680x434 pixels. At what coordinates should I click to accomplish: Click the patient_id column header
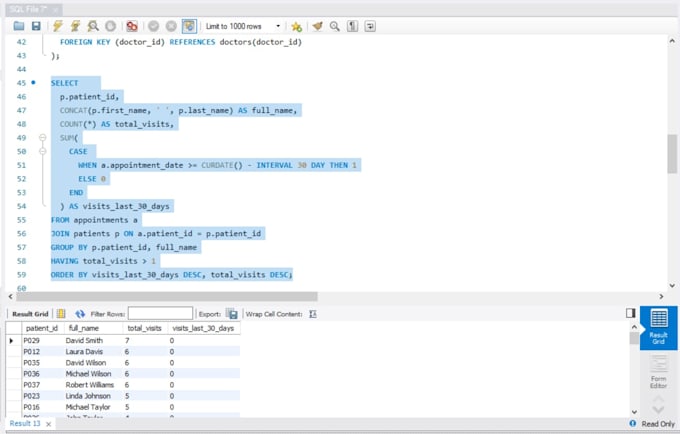[42, 328]
